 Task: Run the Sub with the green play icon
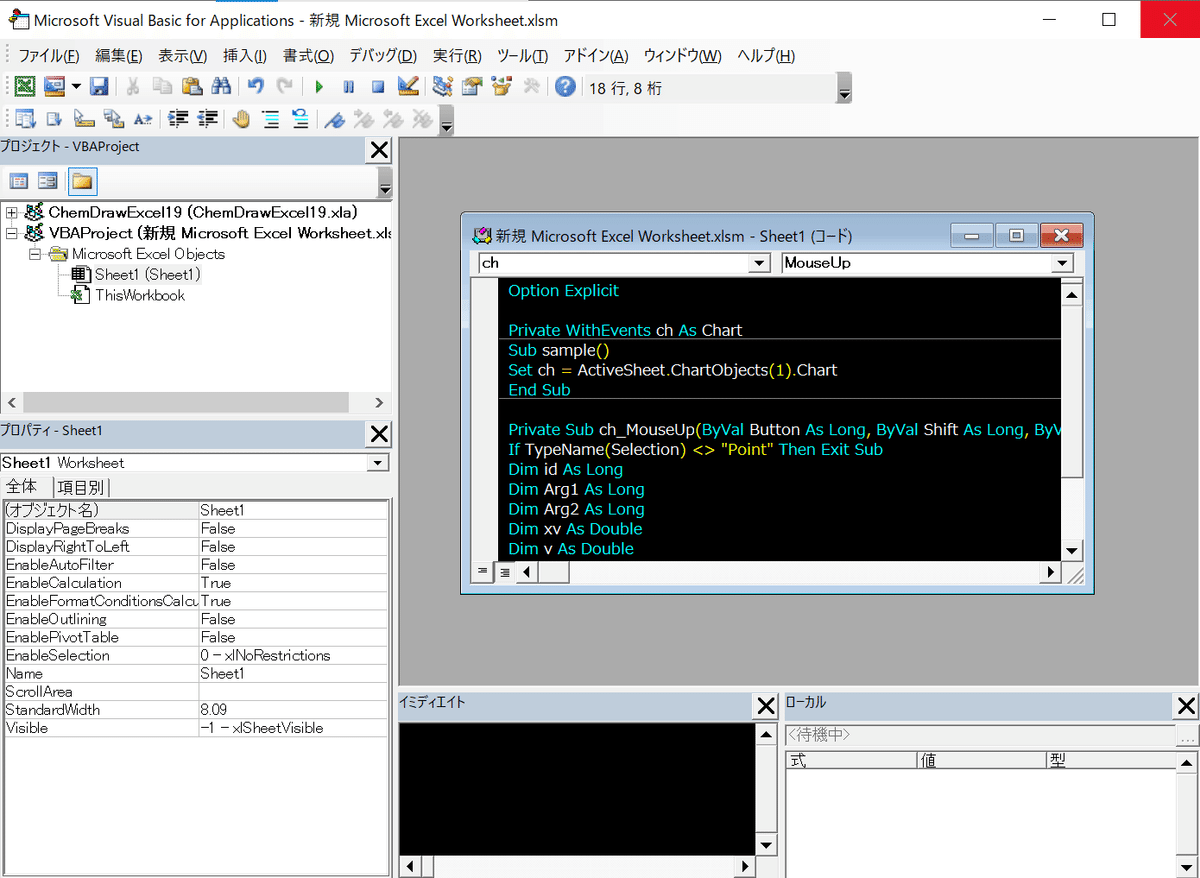point(319,87)
